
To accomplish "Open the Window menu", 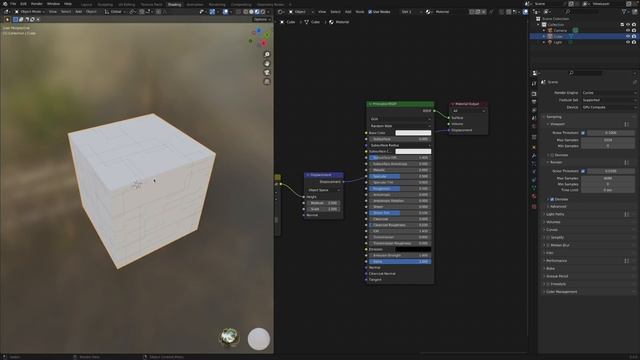I will tap(53, 4).
